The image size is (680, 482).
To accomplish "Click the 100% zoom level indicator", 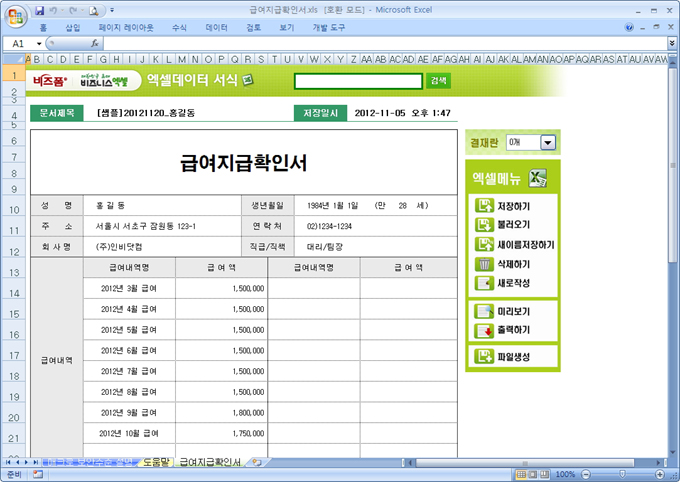I will click(x=566, y=474).
